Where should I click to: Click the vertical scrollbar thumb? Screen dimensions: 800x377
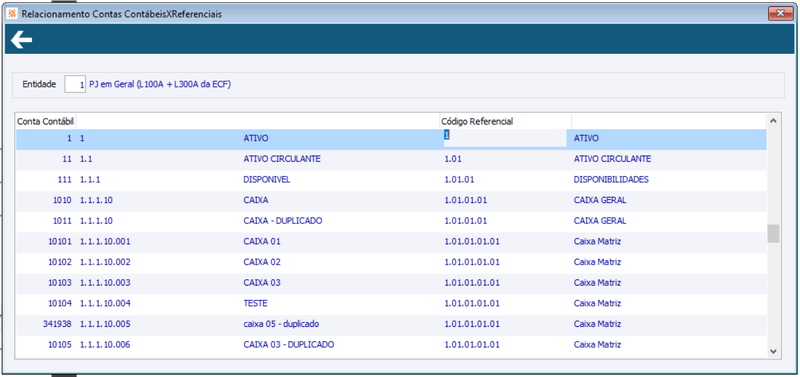tap(773, 234)
